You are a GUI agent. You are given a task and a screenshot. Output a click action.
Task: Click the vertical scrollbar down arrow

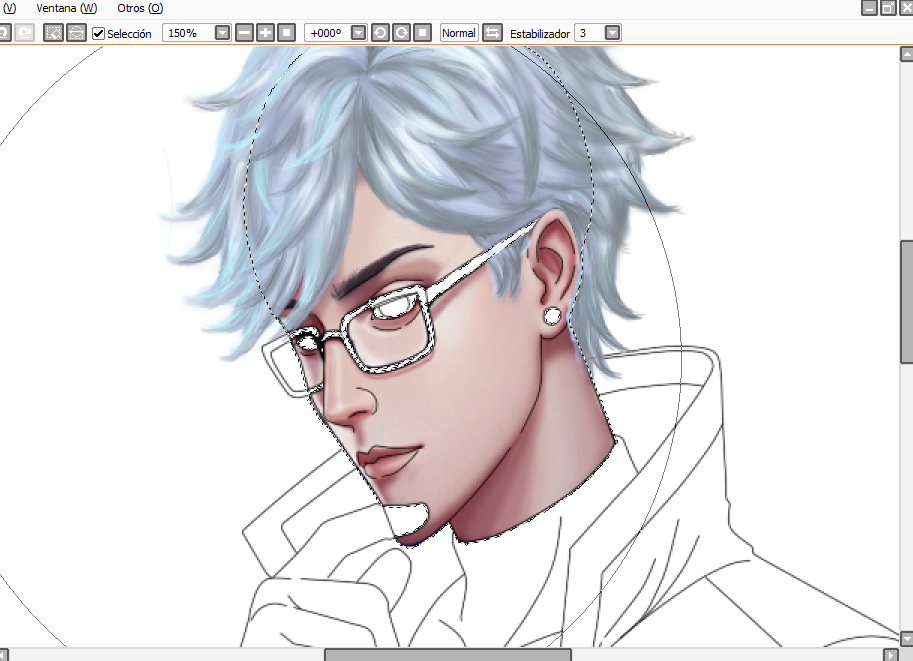(x=907, y=638)
